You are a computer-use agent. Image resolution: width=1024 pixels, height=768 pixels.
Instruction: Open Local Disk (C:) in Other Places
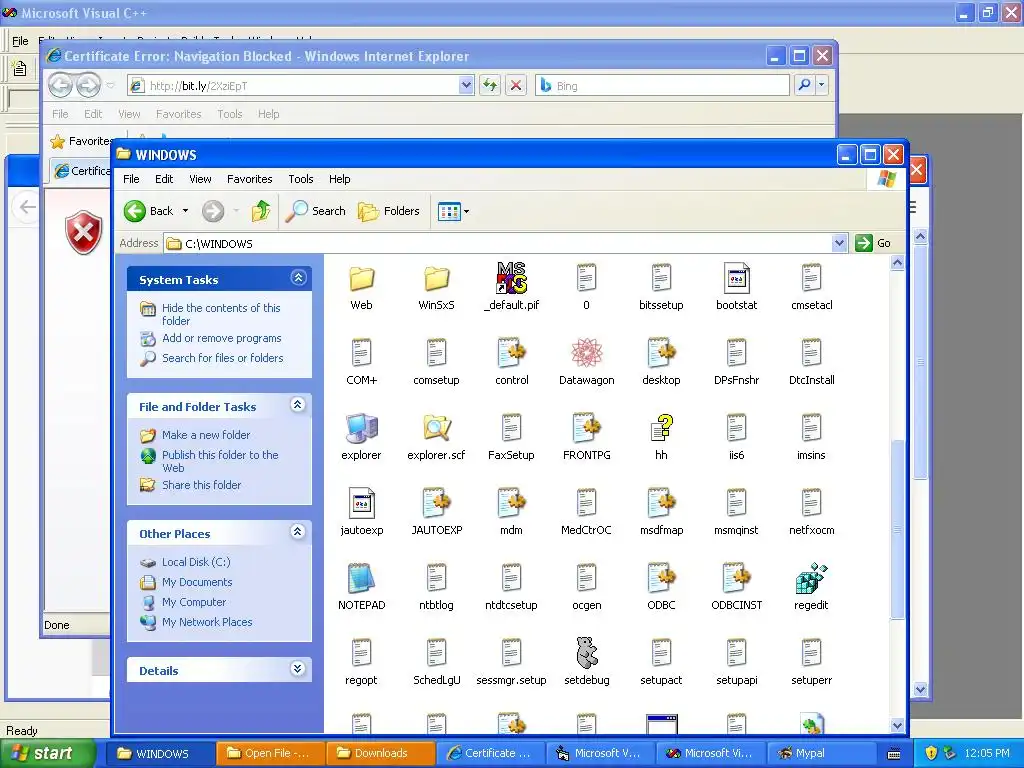click(196, 562)
